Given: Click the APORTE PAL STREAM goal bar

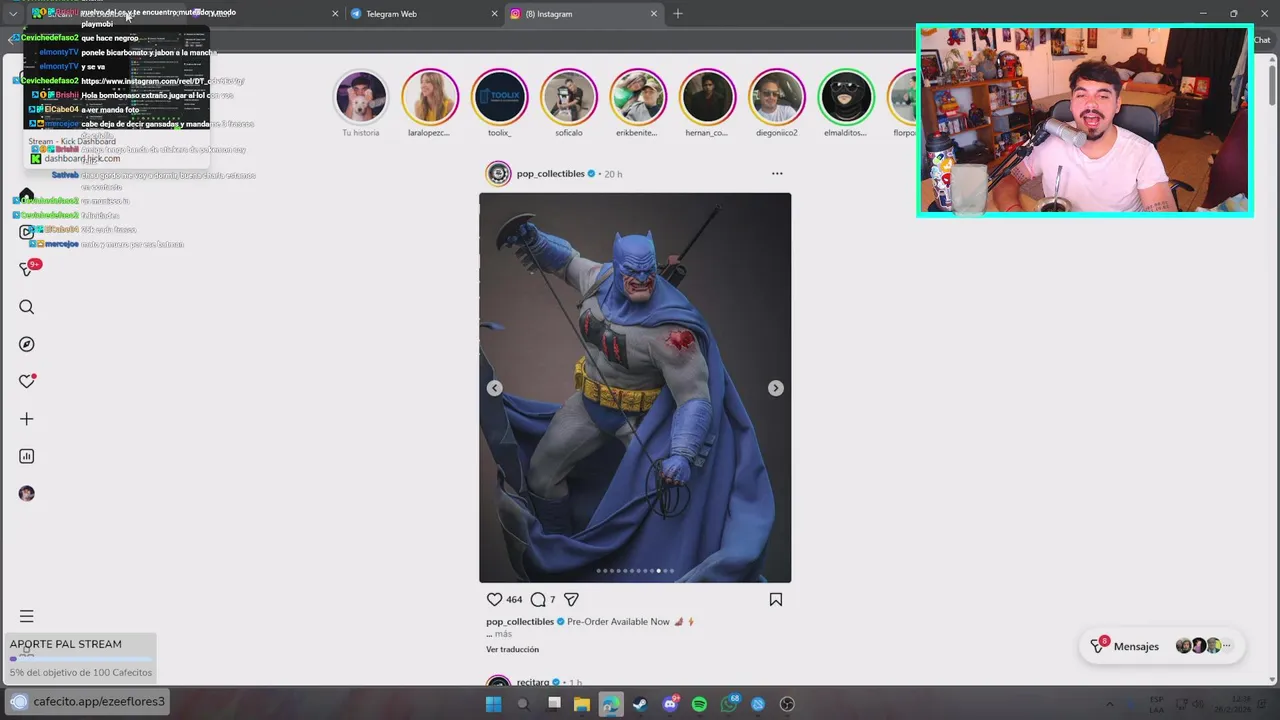Looking at the screenshot, I should tap(81, 658).
